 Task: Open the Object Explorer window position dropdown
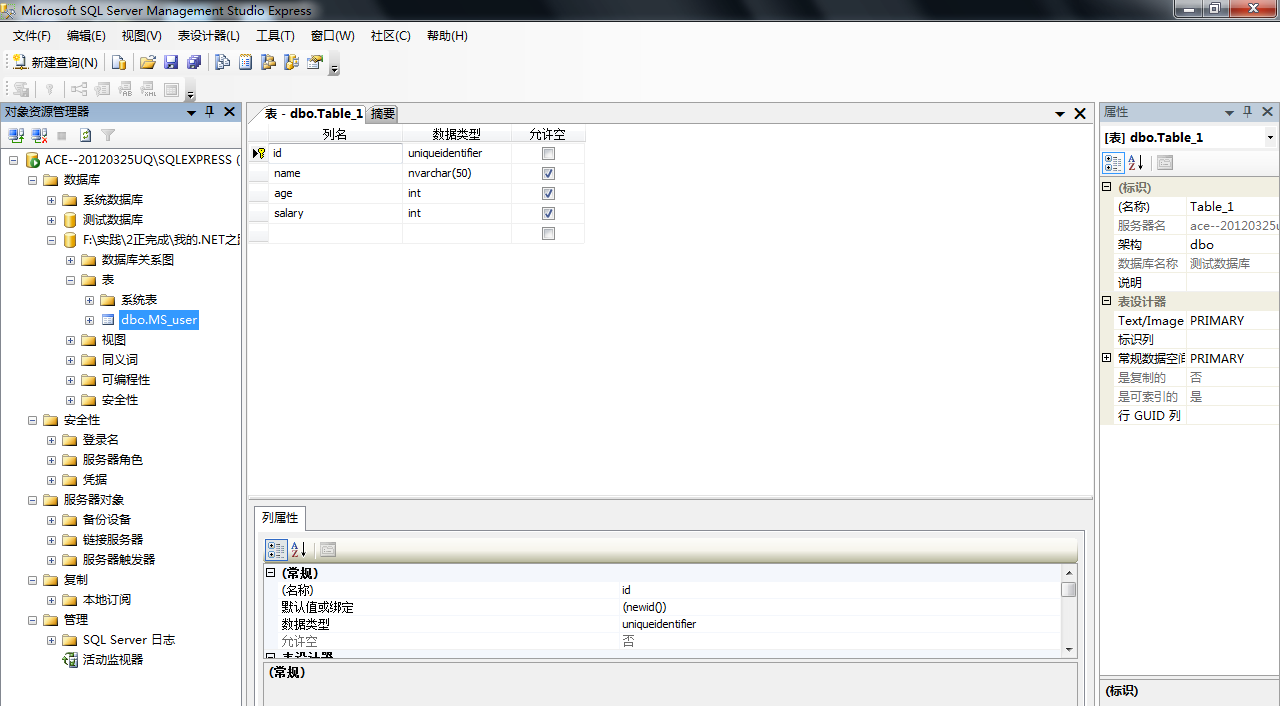coord(191,112)
